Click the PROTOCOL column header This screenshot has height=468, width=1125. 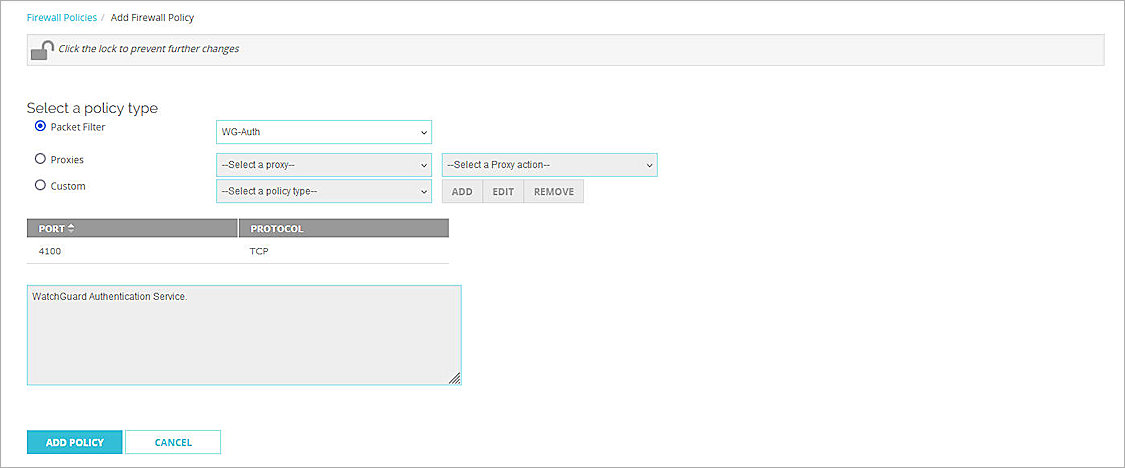click(277, 229)
